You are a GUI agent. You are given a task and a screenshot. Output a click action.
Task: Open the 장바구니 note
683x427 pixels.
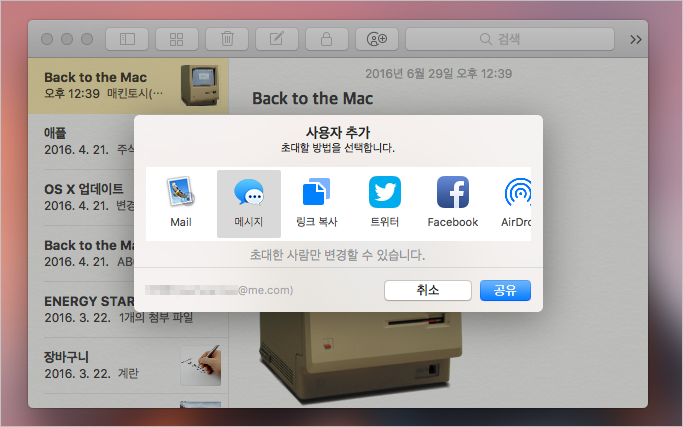click(128, 365)
